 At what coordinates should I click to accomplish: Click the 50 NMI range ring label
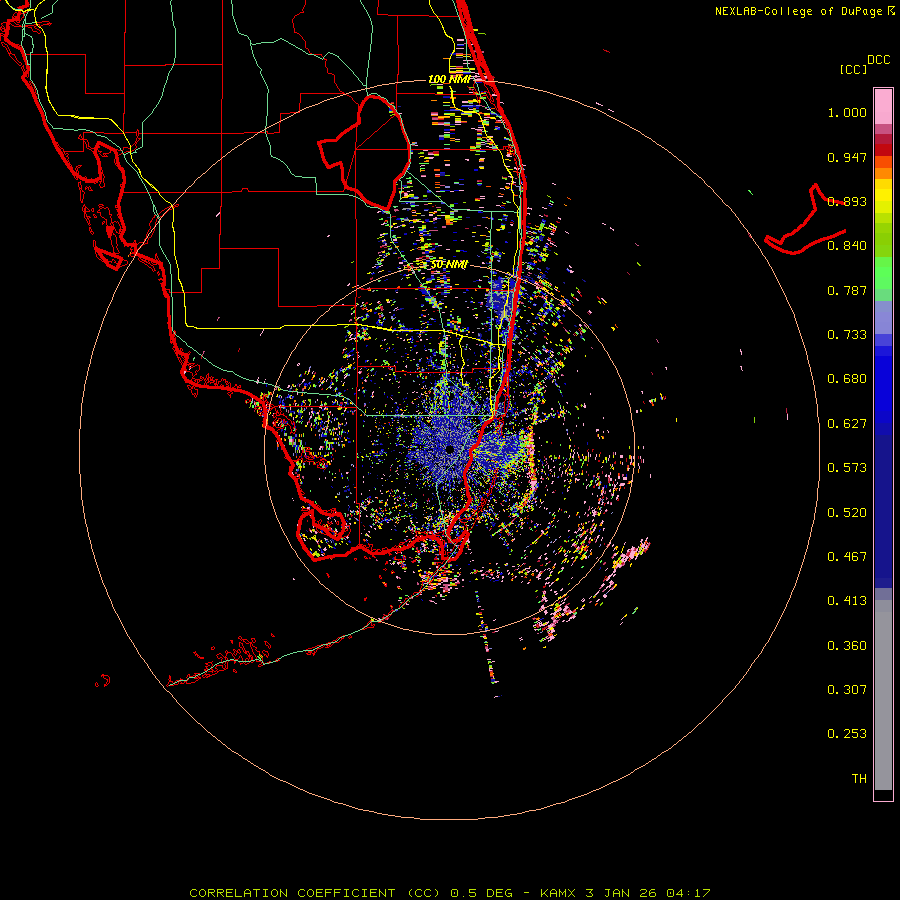point(449,264)
